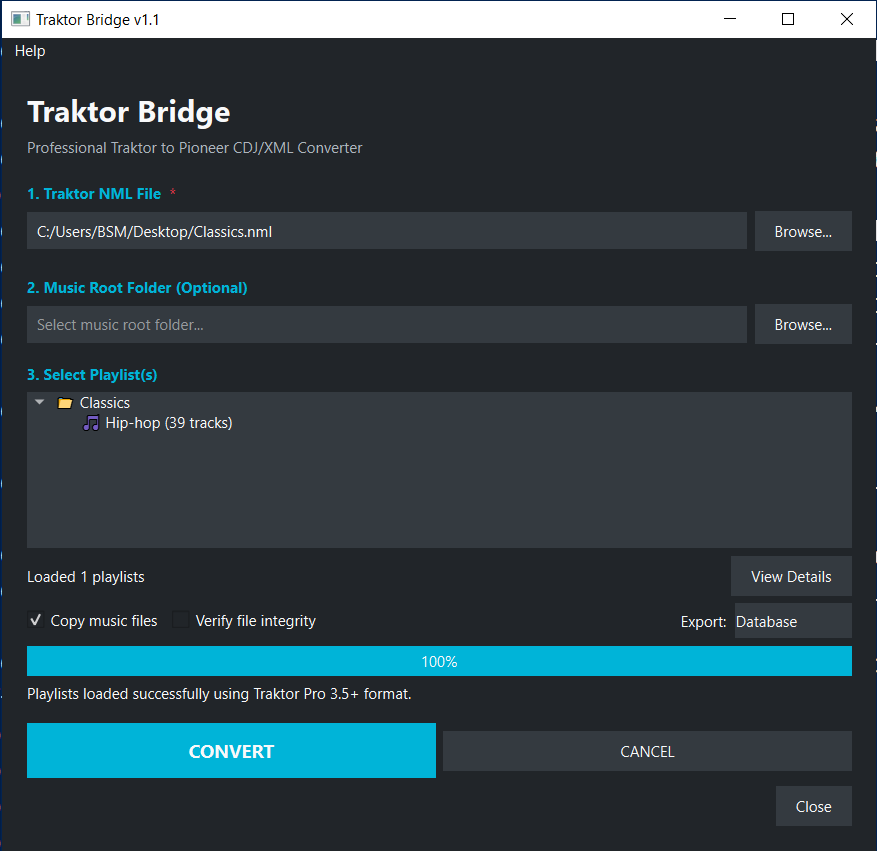Minimize the Traktor Bridge window
Image resolution: width=877 pixels, height=851 pixels.
729,19
